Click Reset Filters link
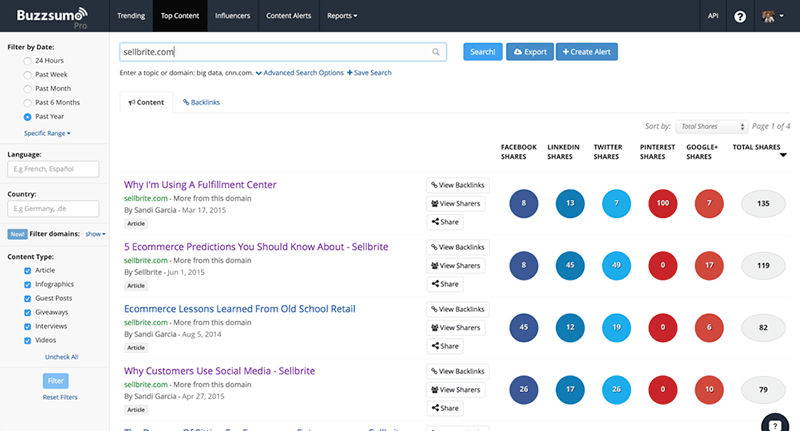This screenshot has height=431, width=800. tap(60, 397)
